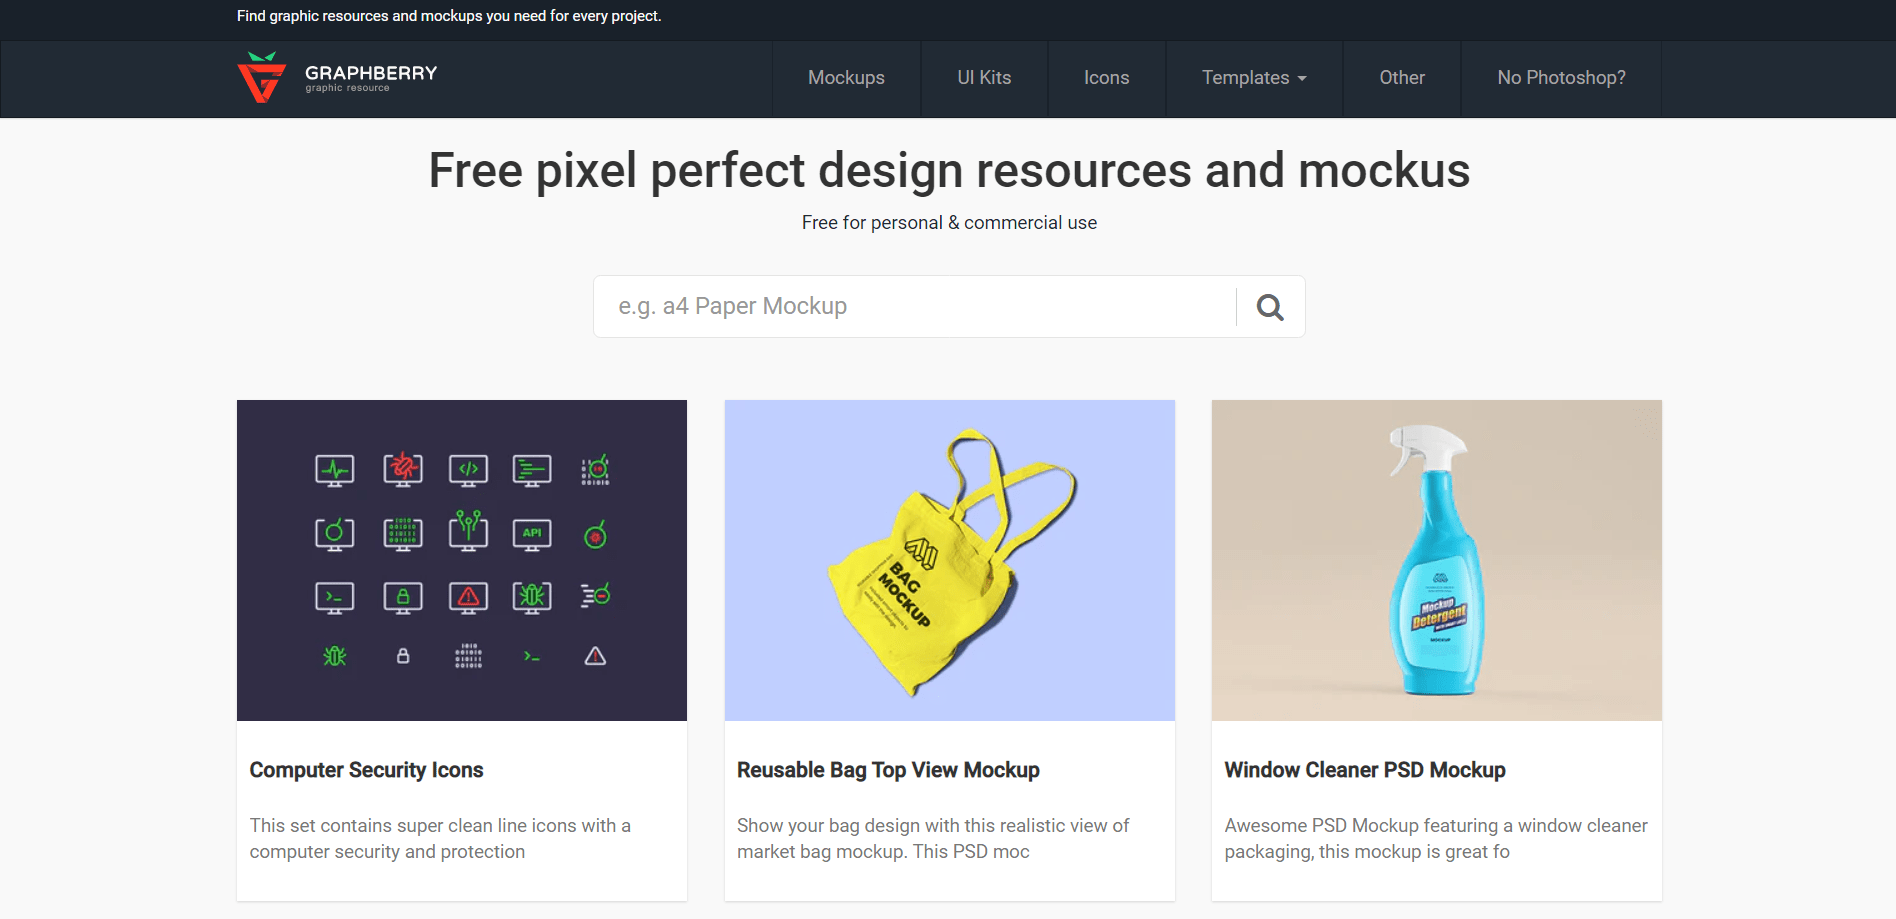Go to the Icons category
The width and height of the screenshot is (1896, 919).
click(x=1106, y=78)
